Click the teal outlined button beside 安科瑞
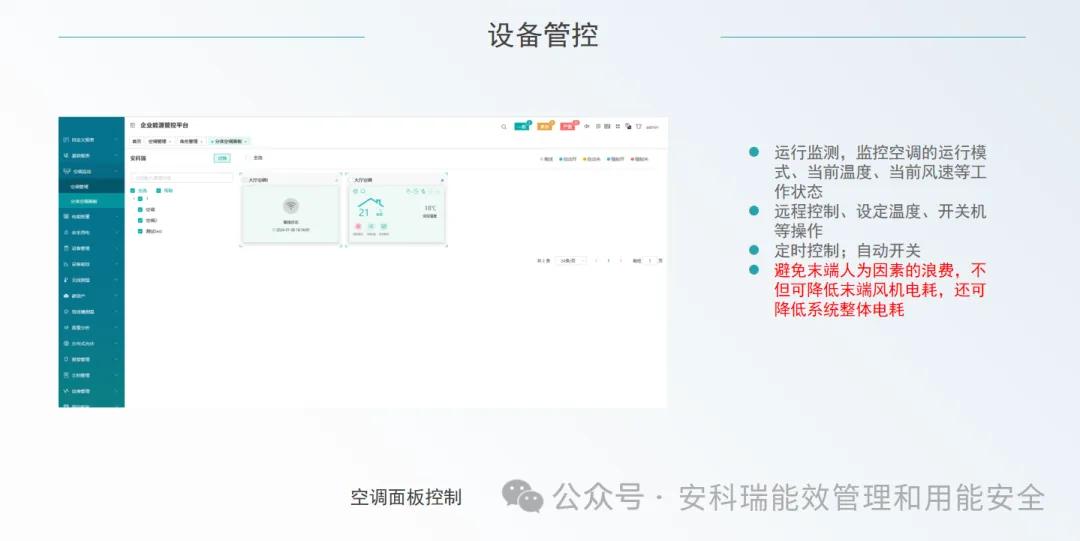 coord(222,159)
